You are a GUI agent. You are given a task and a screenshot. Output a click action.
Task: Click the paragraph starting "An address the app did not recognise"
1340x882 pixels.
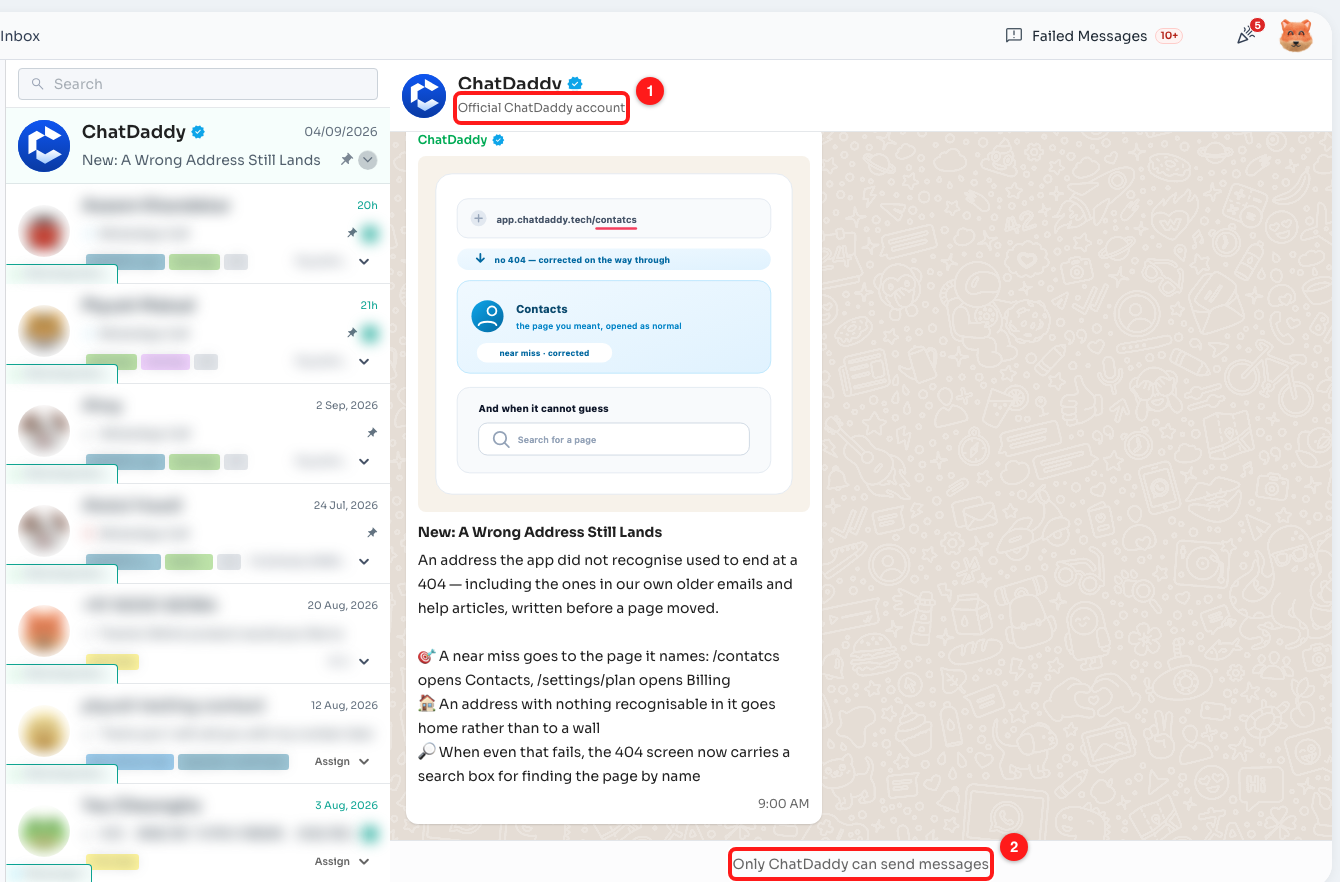pyautogui.click(x=608, y=584)
